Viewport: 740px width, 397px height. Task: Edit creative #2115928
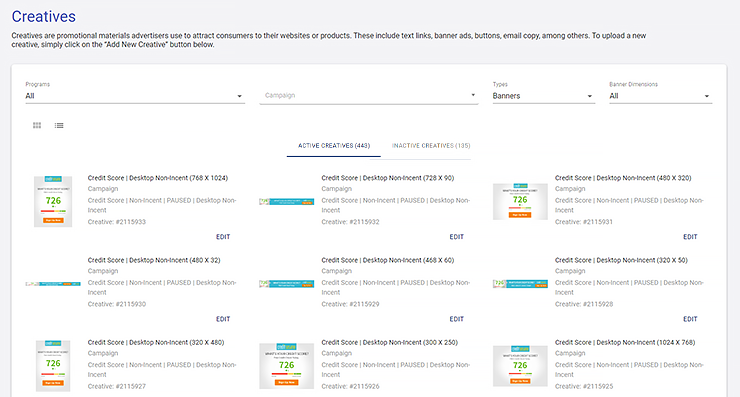point(690,319)
